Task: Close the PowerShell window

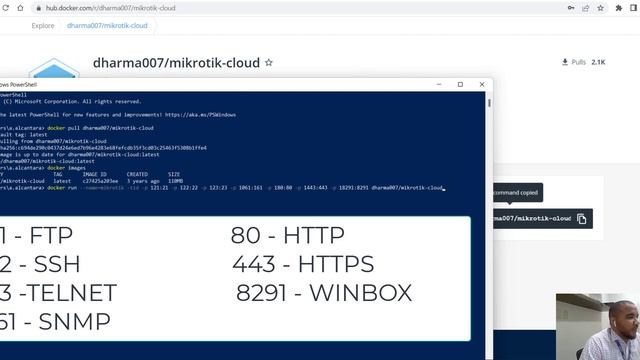Action: [x=482, y=84]
